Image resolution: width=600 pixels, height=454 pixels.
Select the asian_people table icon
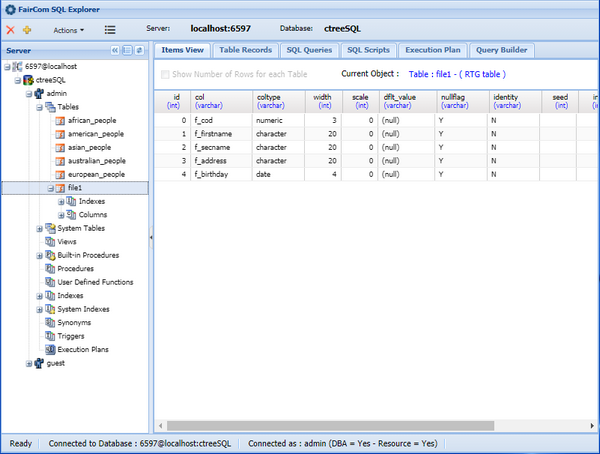click(x=60, y=147)
